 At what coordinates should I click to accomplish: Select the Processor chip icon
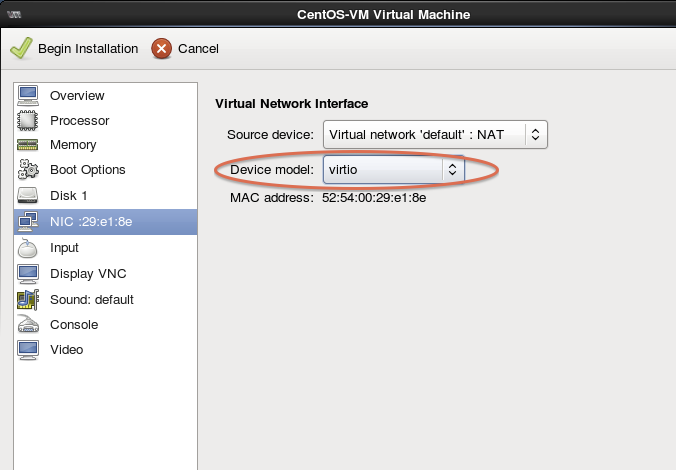28,121
